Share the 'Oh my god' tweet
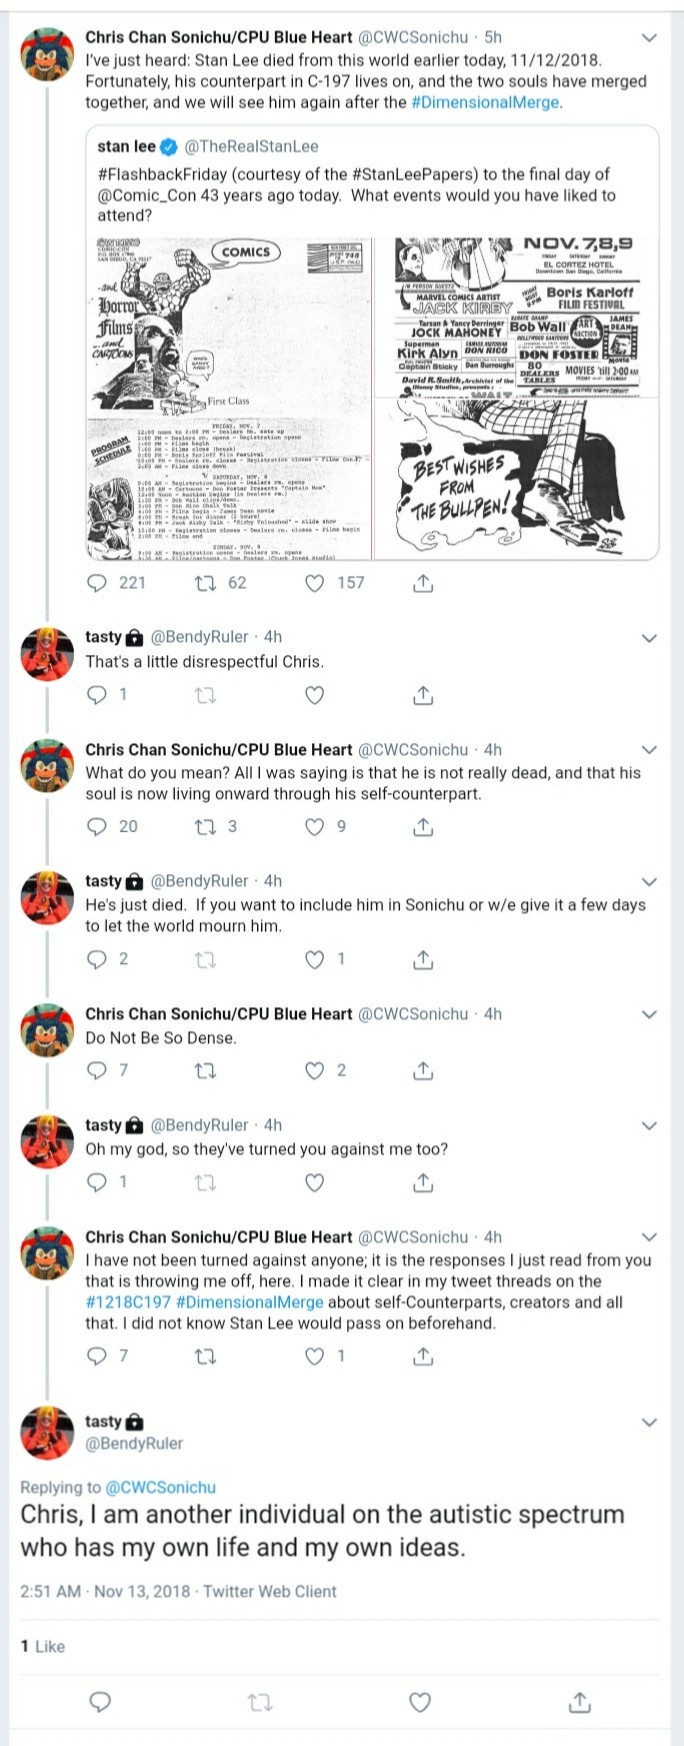 click(x=423, y=1183)
